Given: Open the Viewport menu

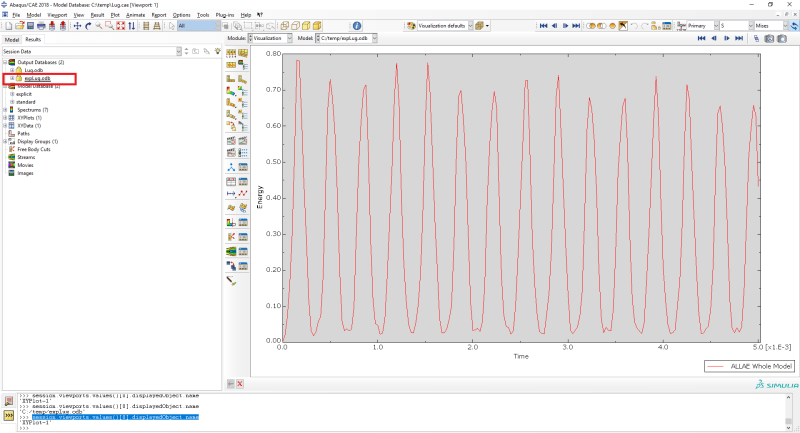Looking at the screenshot, I should click(x=57, y=15).
